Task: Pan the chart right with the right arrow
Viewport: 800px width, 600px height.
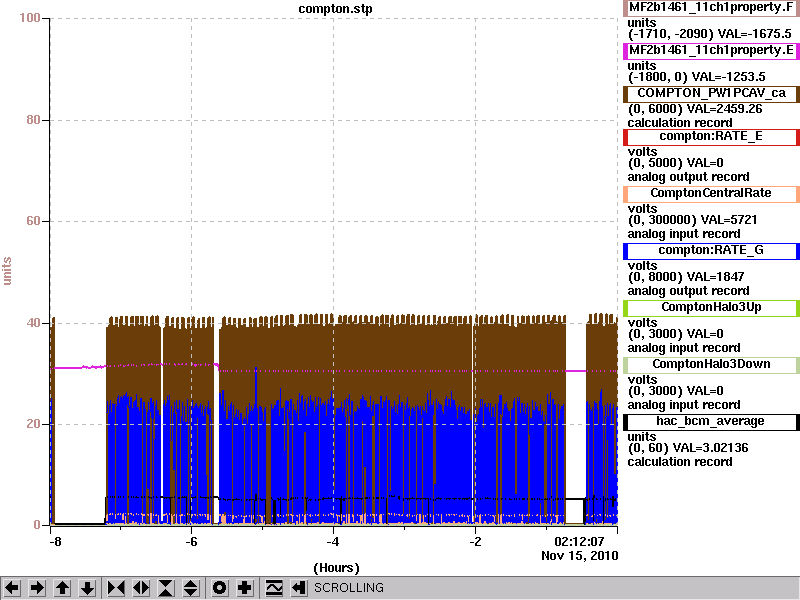Action: pos(37,588)
